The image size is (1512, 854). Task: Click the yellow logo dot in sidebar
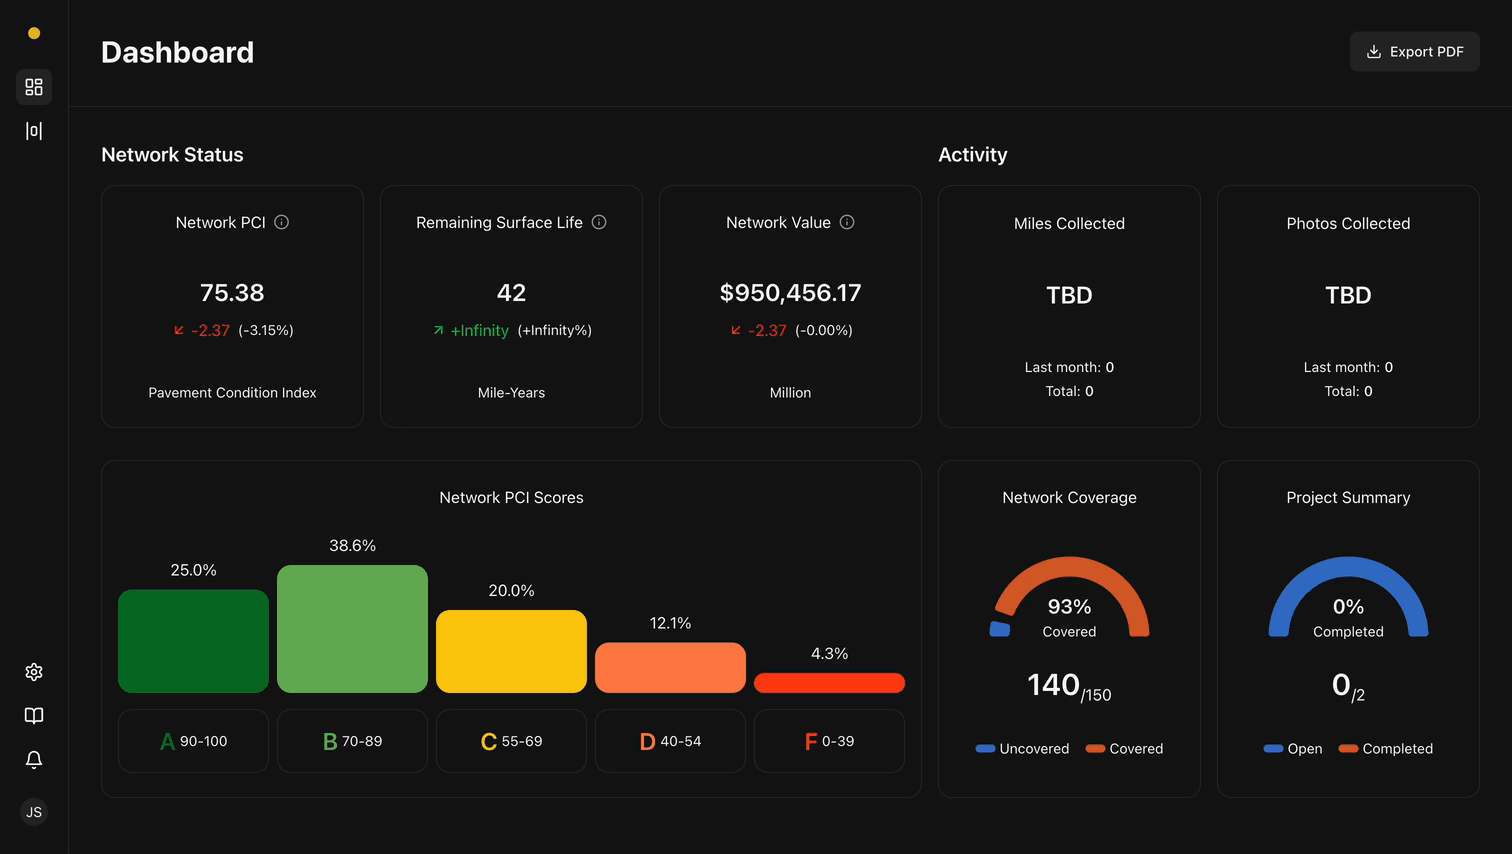[x=34, y=33]
